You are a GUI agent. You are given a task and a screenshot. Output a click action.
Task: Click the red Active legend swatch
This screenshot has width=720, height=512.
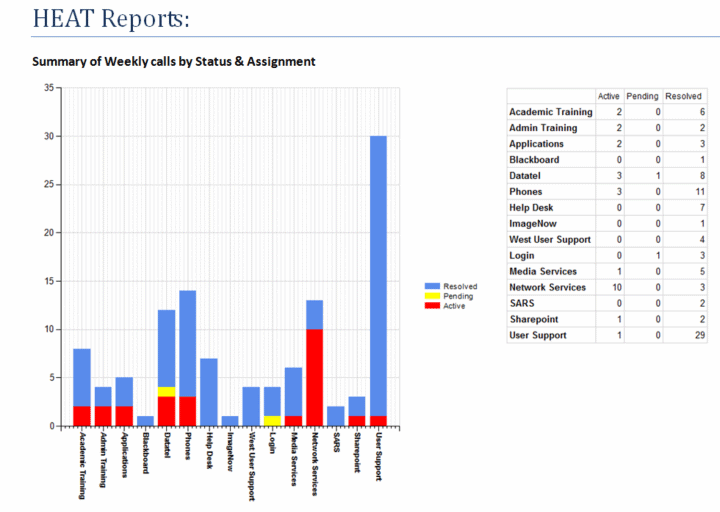(434, 305)
